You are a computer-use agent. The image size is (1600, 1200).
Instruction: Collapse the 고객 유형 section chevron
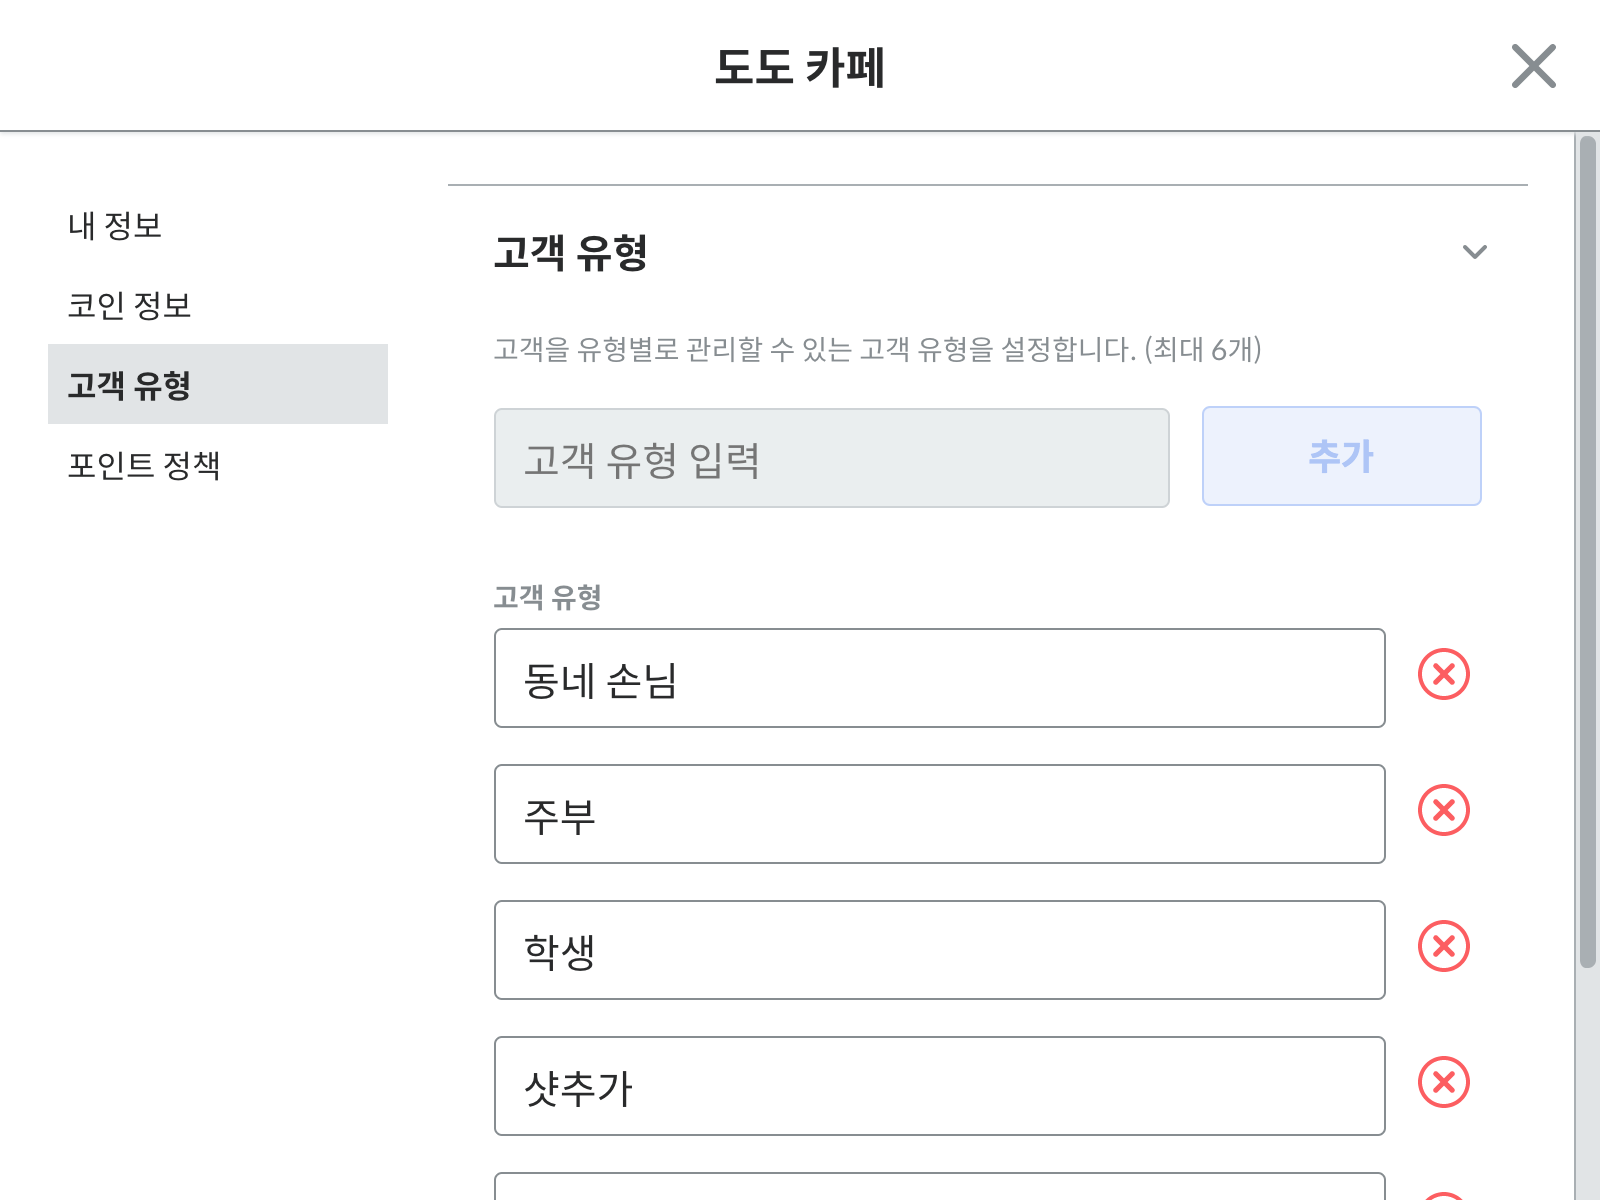(x=1474, y=252)
